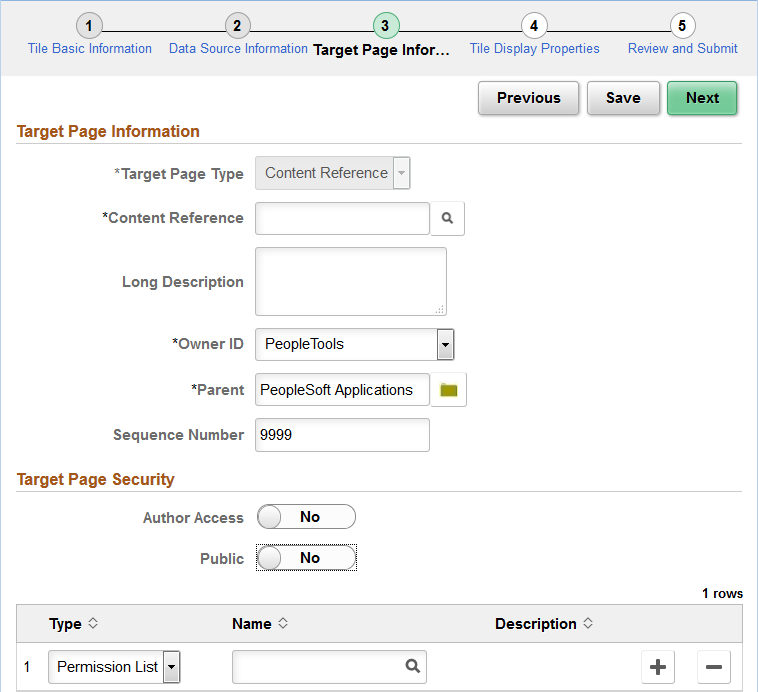Toggle the Public switch

[x=306, y=558]
